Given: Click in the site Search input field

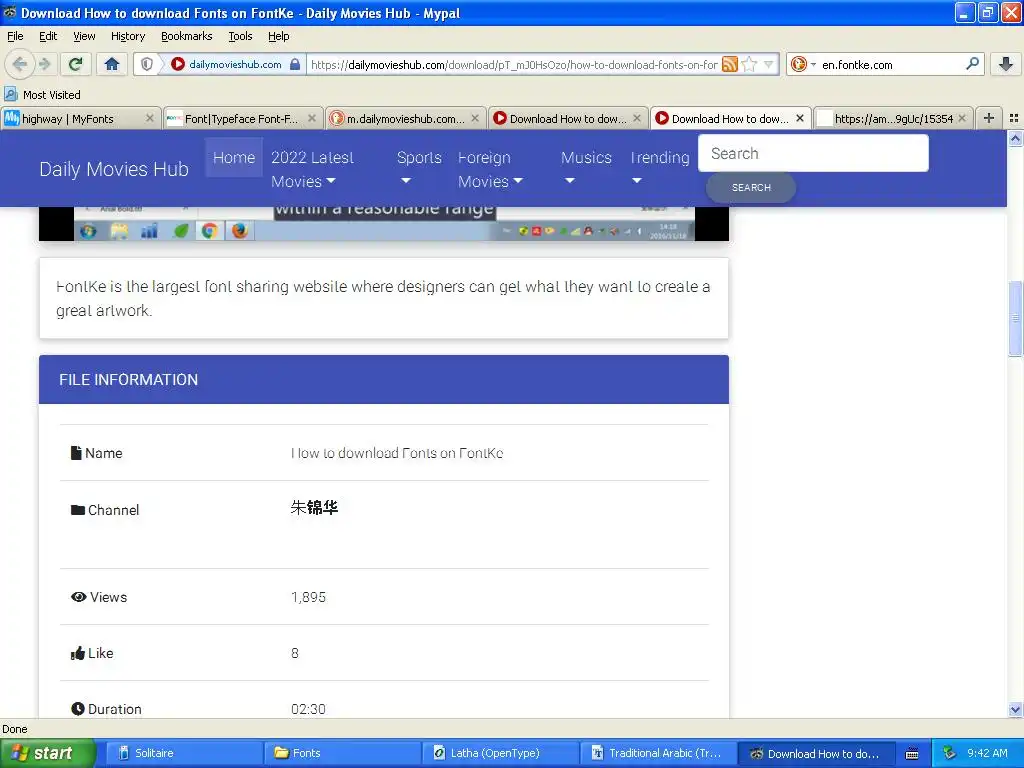Looking at the screenshot, I should [x=813, y=153].
